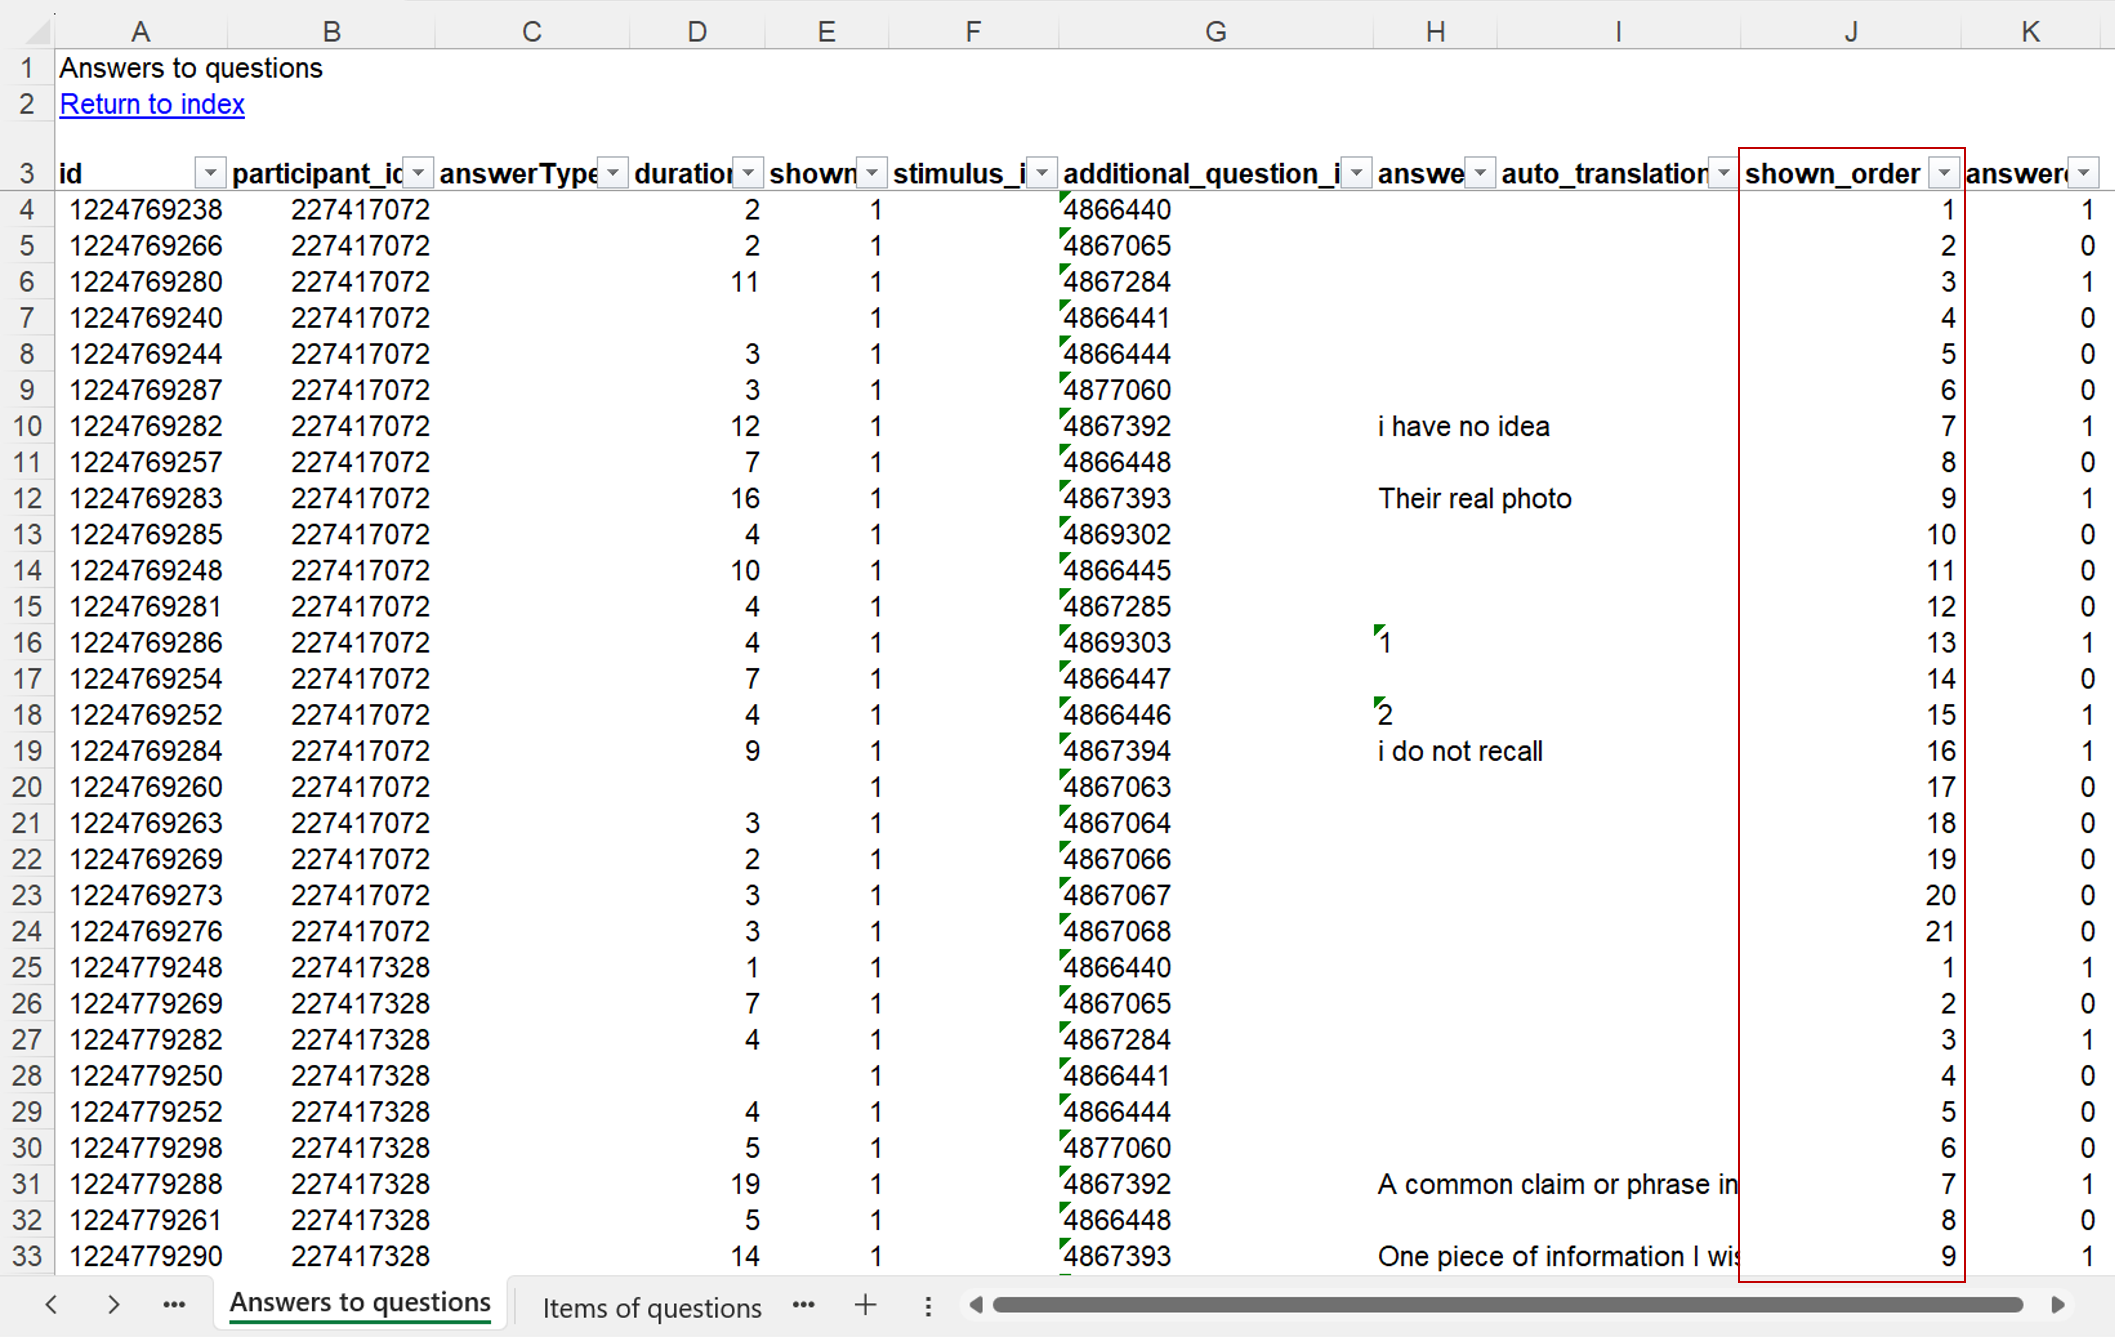This screenshot has width=2115, height=1337.
Task: Click the vertical dots tab bar splitter
Action: coord(928,1306)
